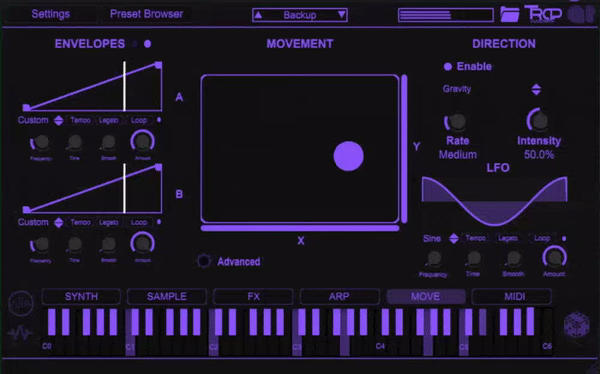
Task: Open the folder icon in top bar
Action: [x=510, y=14]
